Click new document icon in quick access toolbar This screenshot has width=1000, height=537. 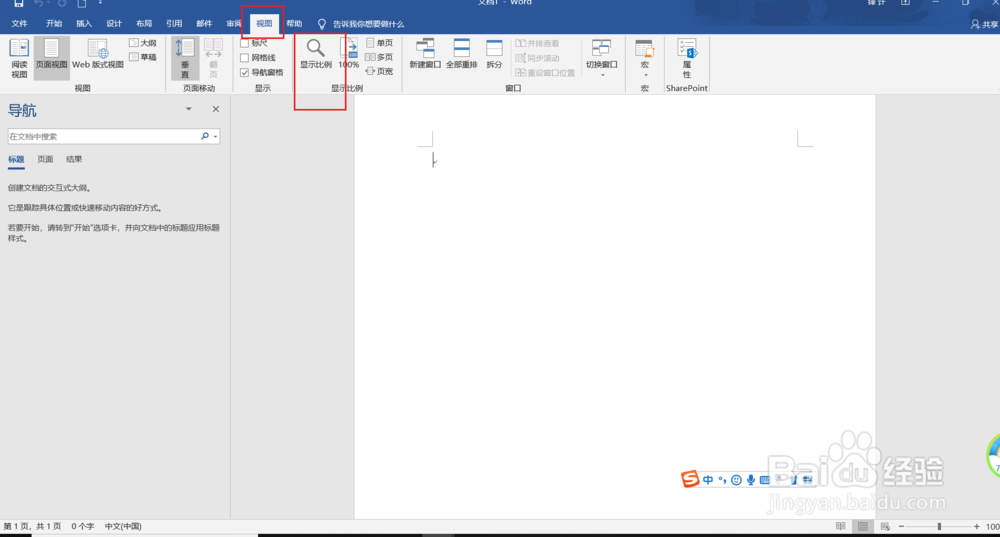click(x=82, y=3)
